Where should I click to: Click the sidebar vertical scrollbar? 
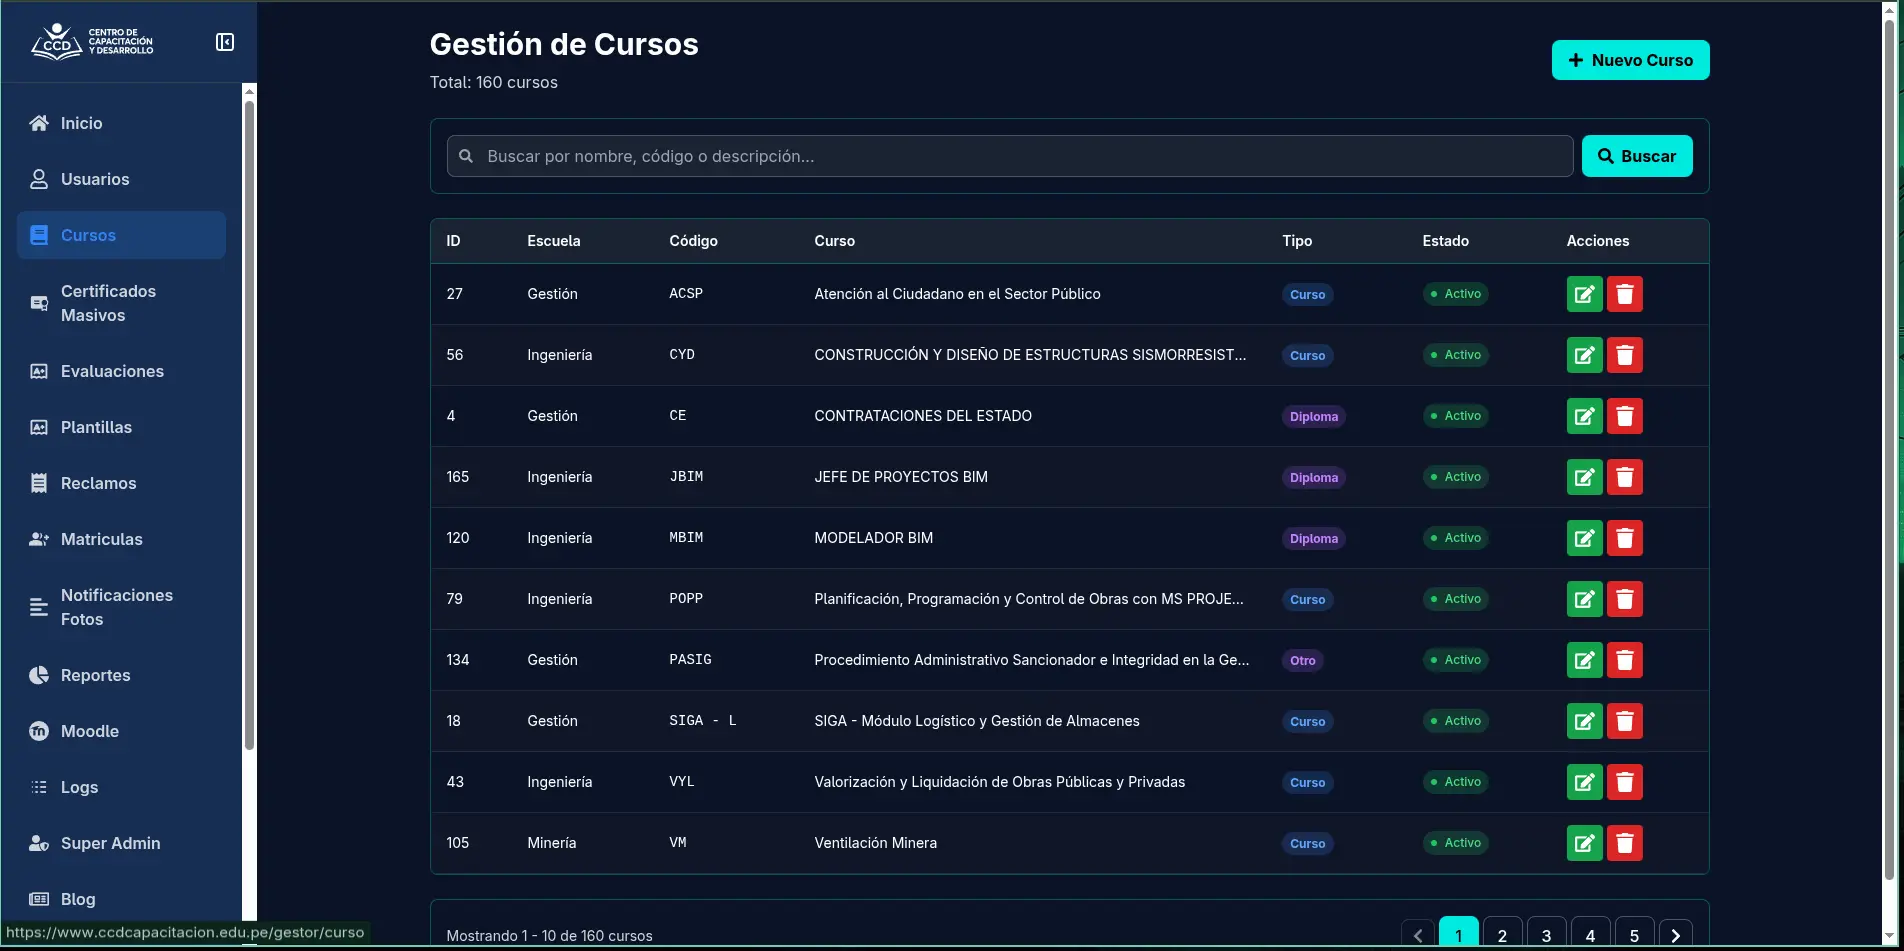pyautogui.click(x=249, y=425)
